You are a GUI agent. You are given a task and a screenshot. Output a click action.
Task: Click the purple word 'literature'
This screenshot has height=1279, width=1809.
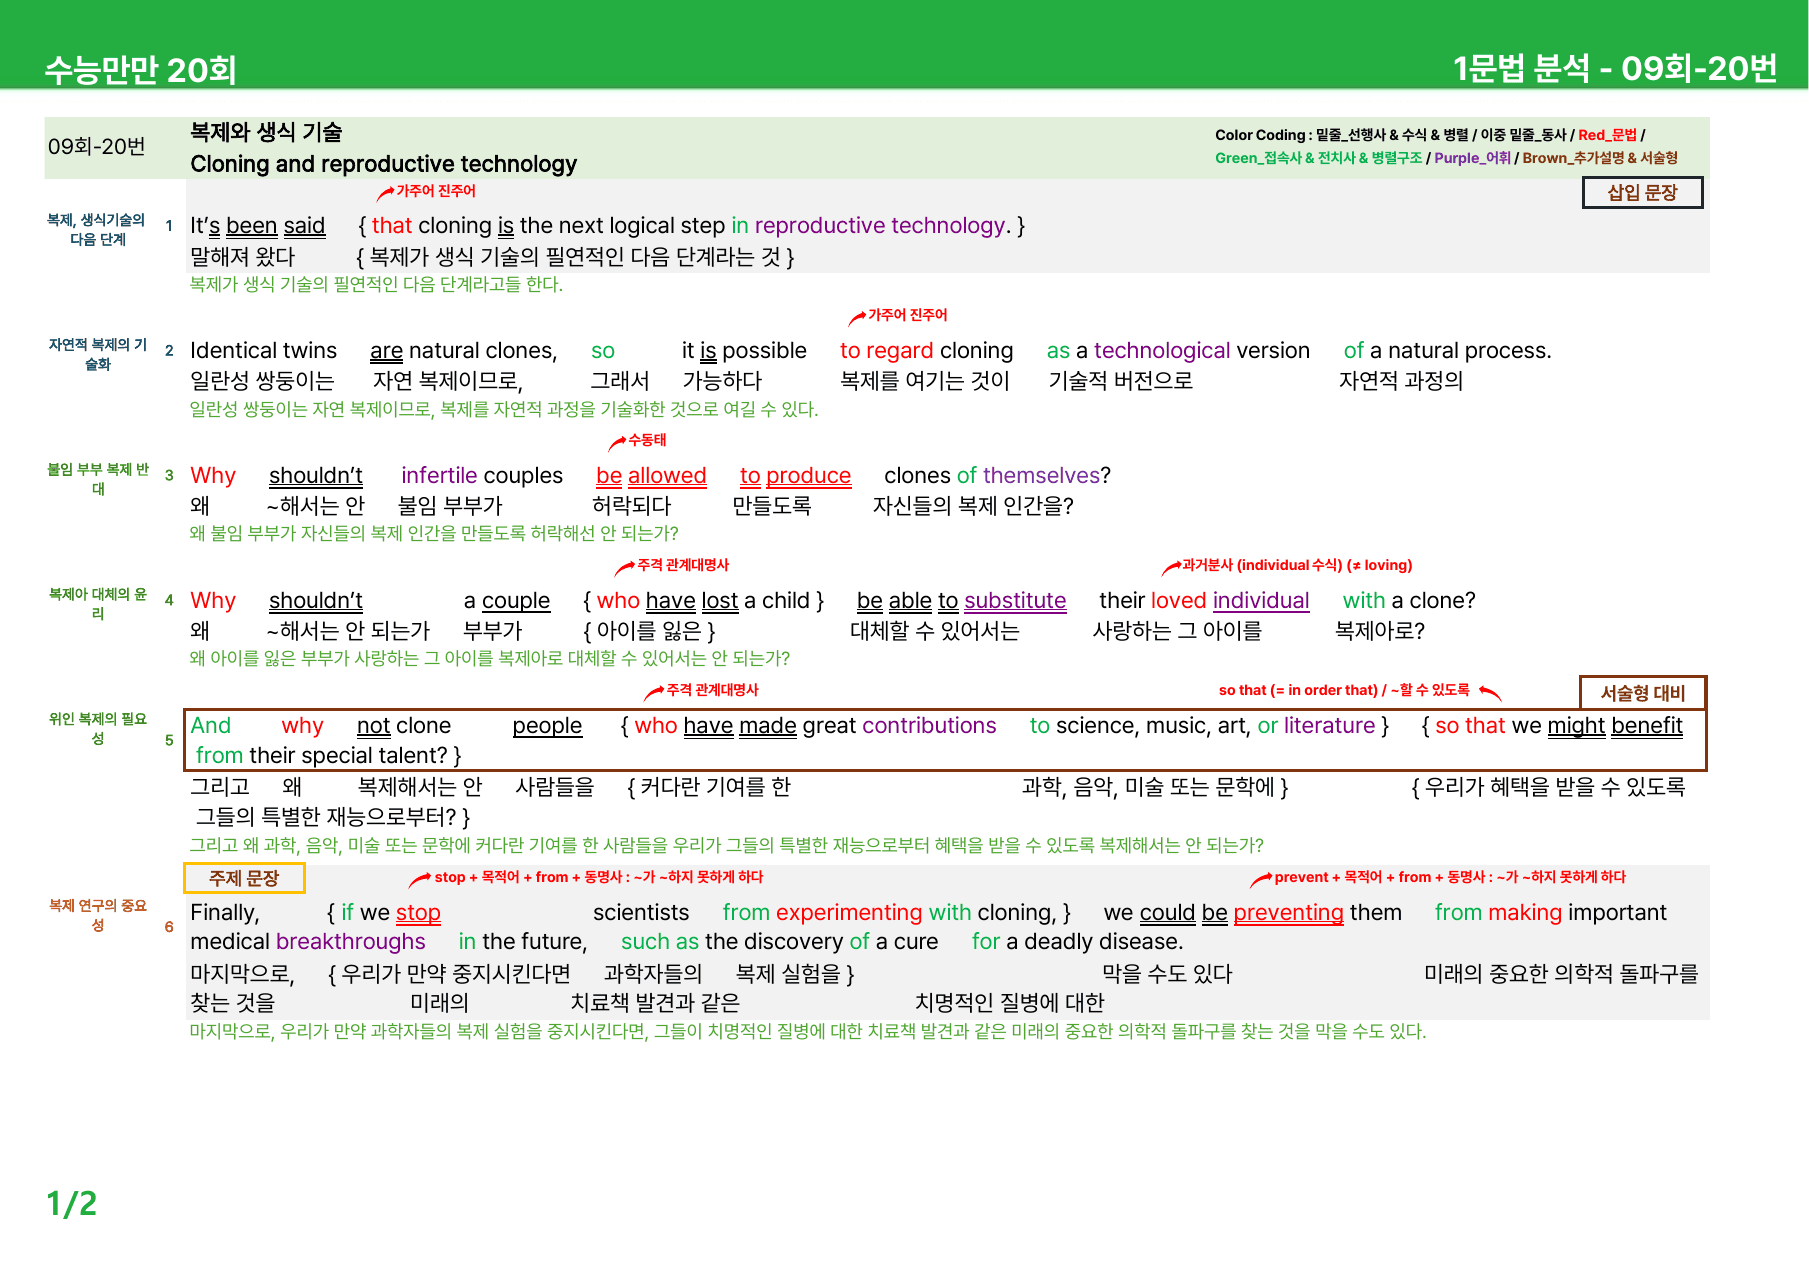1329,726
